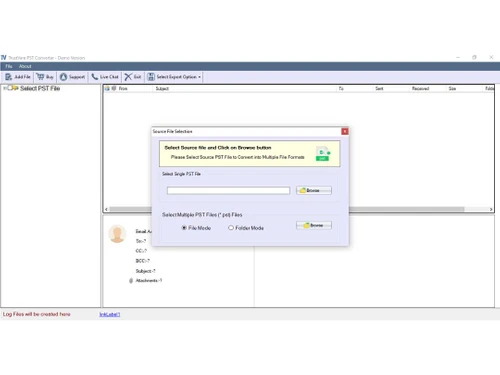Screen dimensions: 500x375
Task: Click the single PST file path field
Action: coord(228,190)
